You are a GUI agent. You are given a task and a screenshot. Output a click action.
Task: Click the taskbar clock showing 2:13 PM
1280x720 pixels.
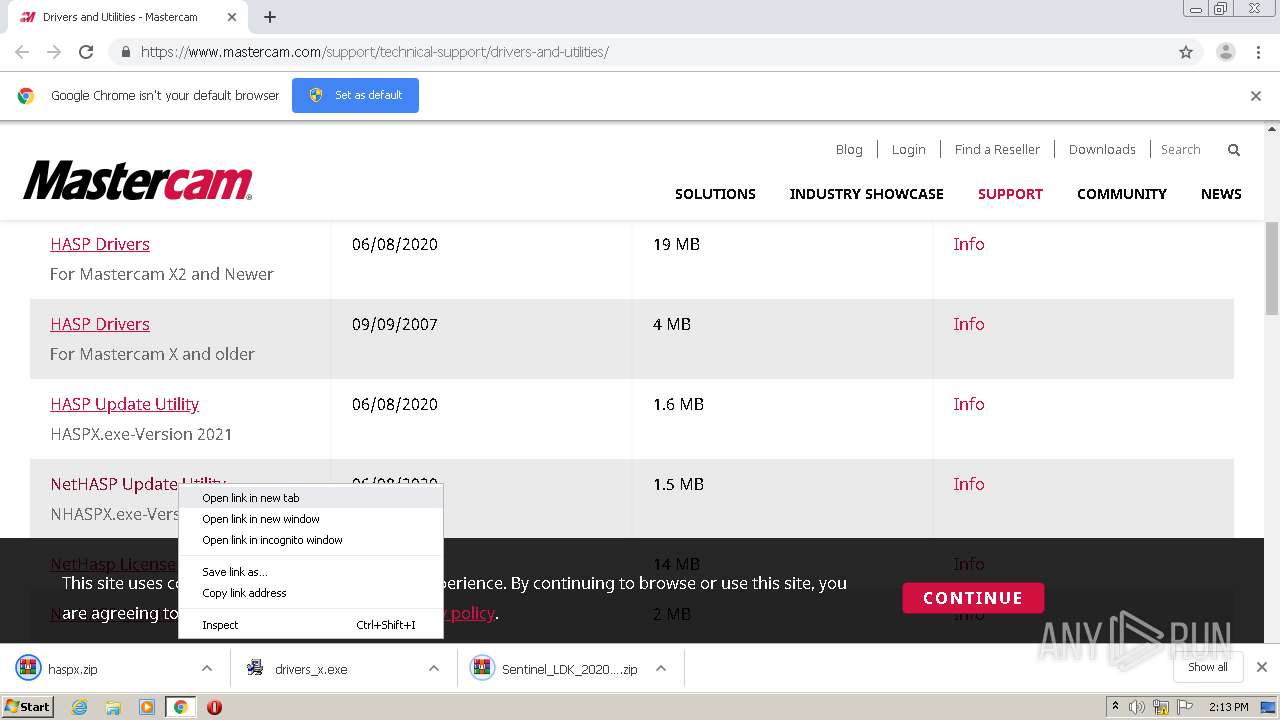point(1229,707)
